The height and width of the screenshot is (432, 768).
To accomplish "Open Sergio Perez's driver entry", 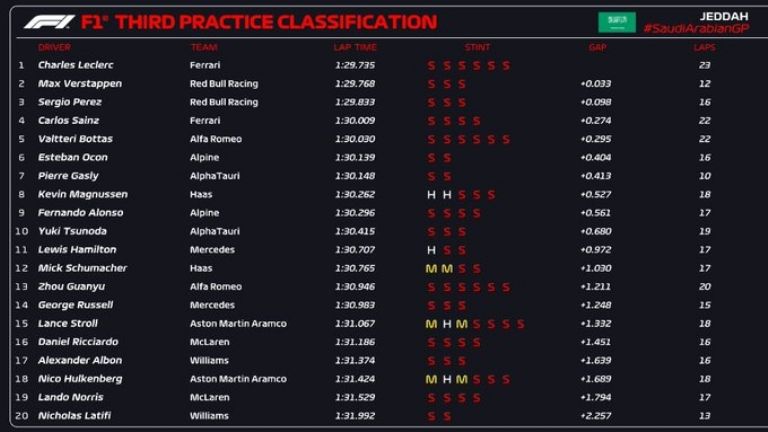I will click(x=70, y=102).
